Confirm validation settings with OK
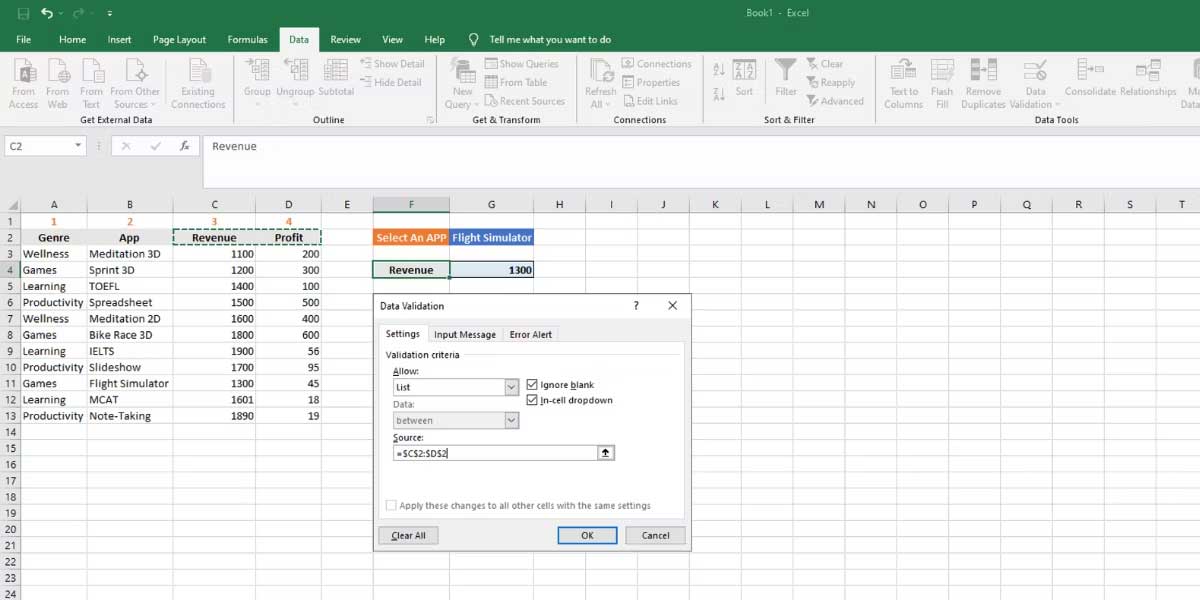1200x600 pixels. [x=587, y=535]
